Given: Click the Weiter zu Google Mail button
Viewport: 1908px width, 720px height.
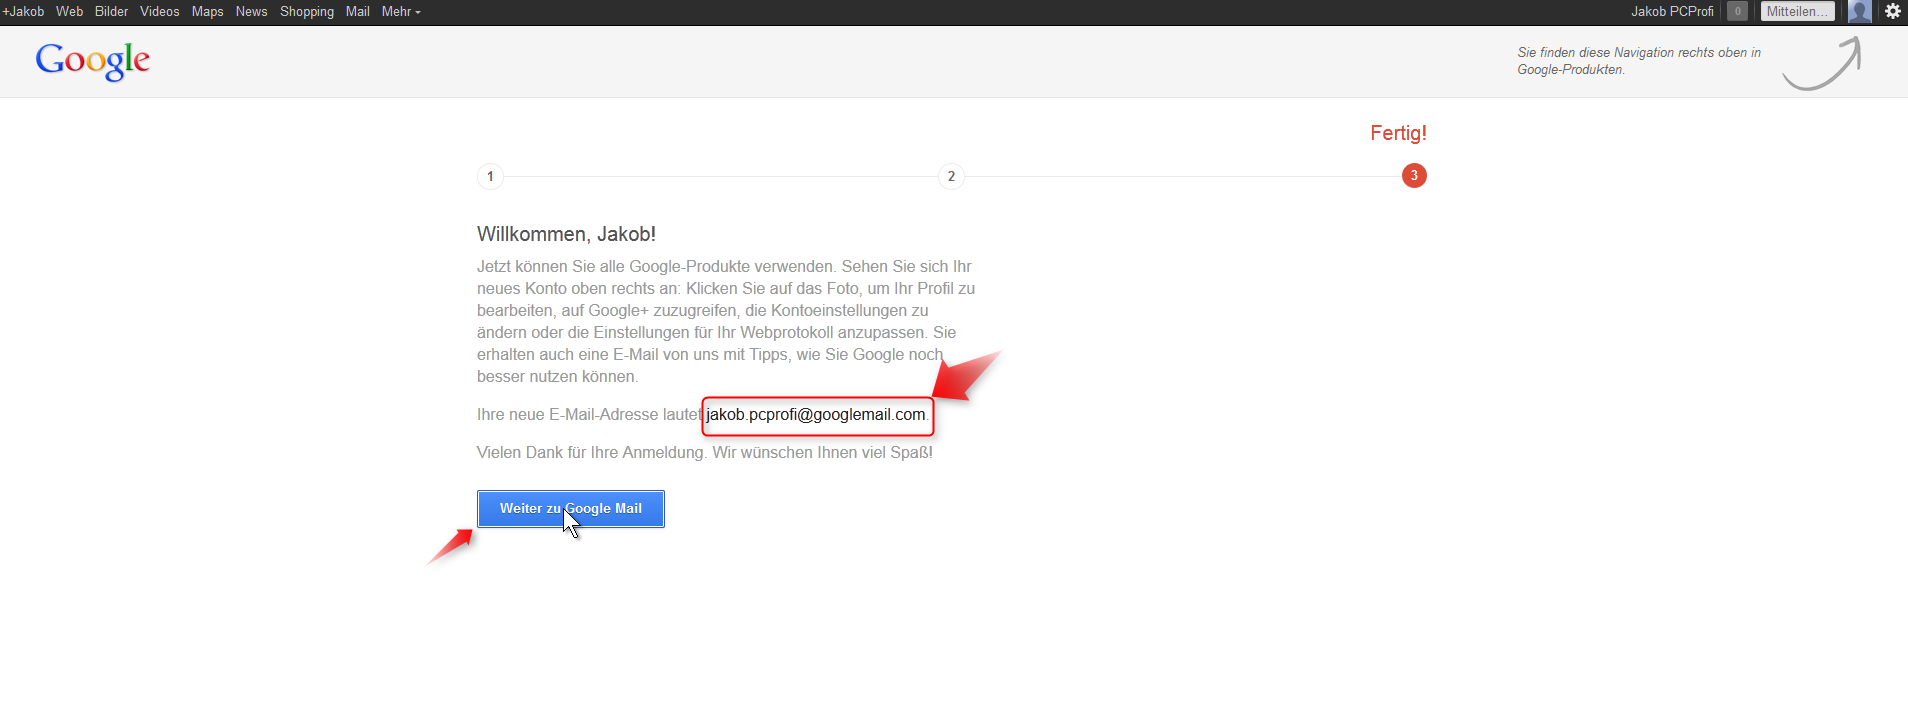Looking at the screenshot, I should (x=571, y=509).
